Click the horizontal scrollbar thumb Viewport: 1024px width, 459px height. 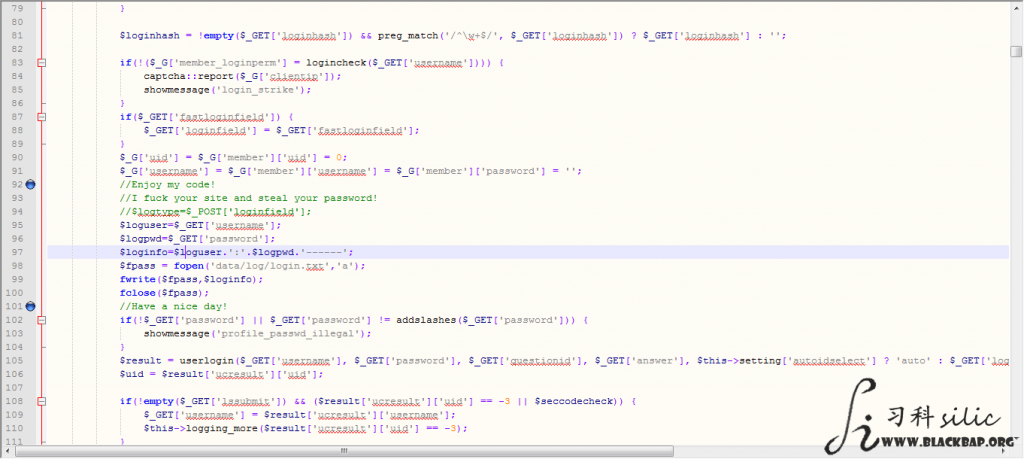coord(344,451)
